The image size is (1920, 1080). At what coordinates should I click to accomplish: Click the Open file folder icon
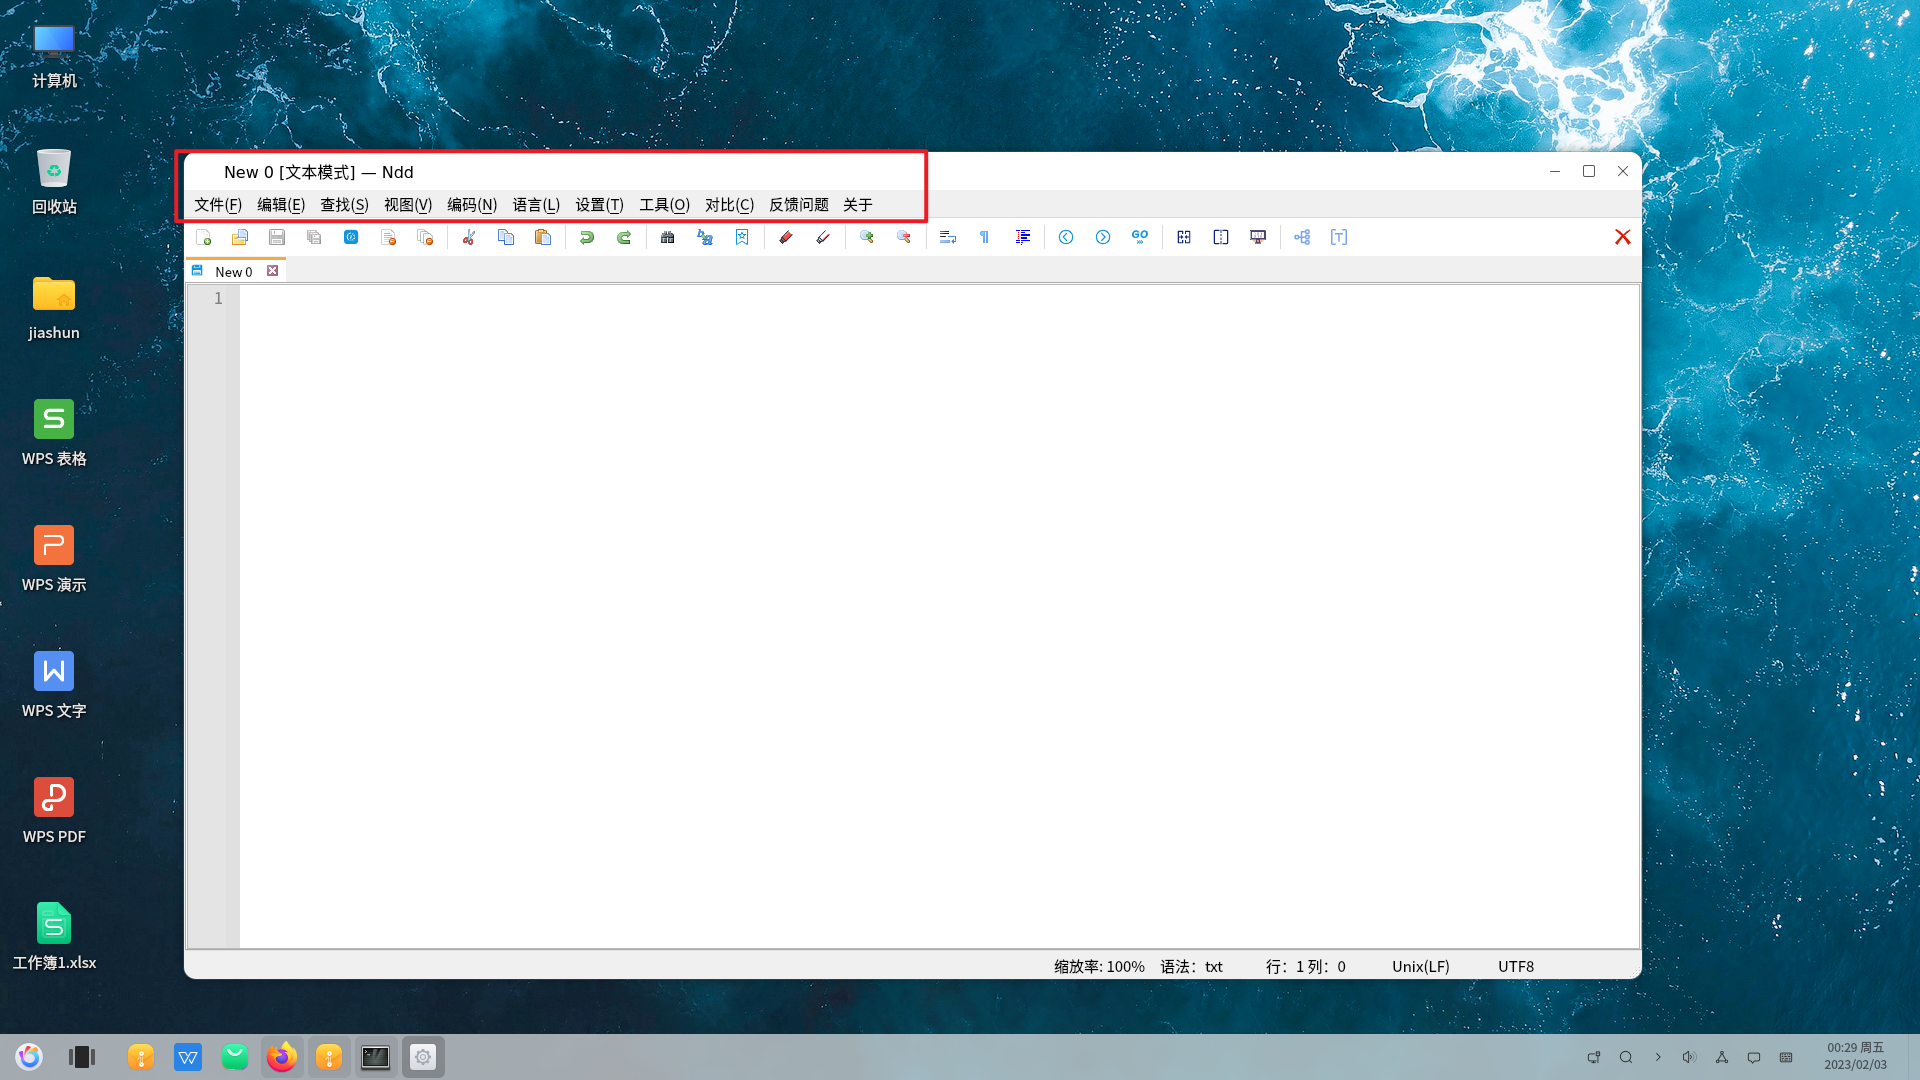click(x=240, y=237)
